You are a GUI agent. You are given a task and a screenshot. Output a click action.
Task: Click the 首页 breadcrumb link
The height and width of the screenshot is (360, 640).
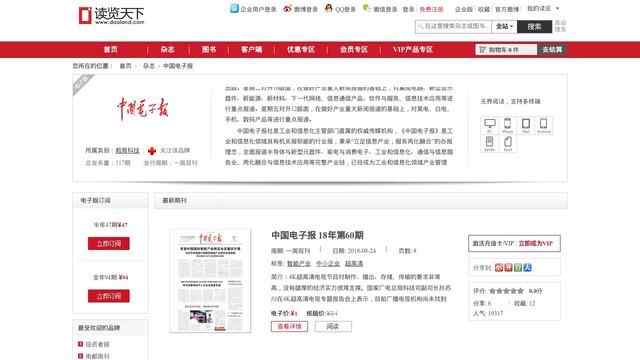(125, 66)
